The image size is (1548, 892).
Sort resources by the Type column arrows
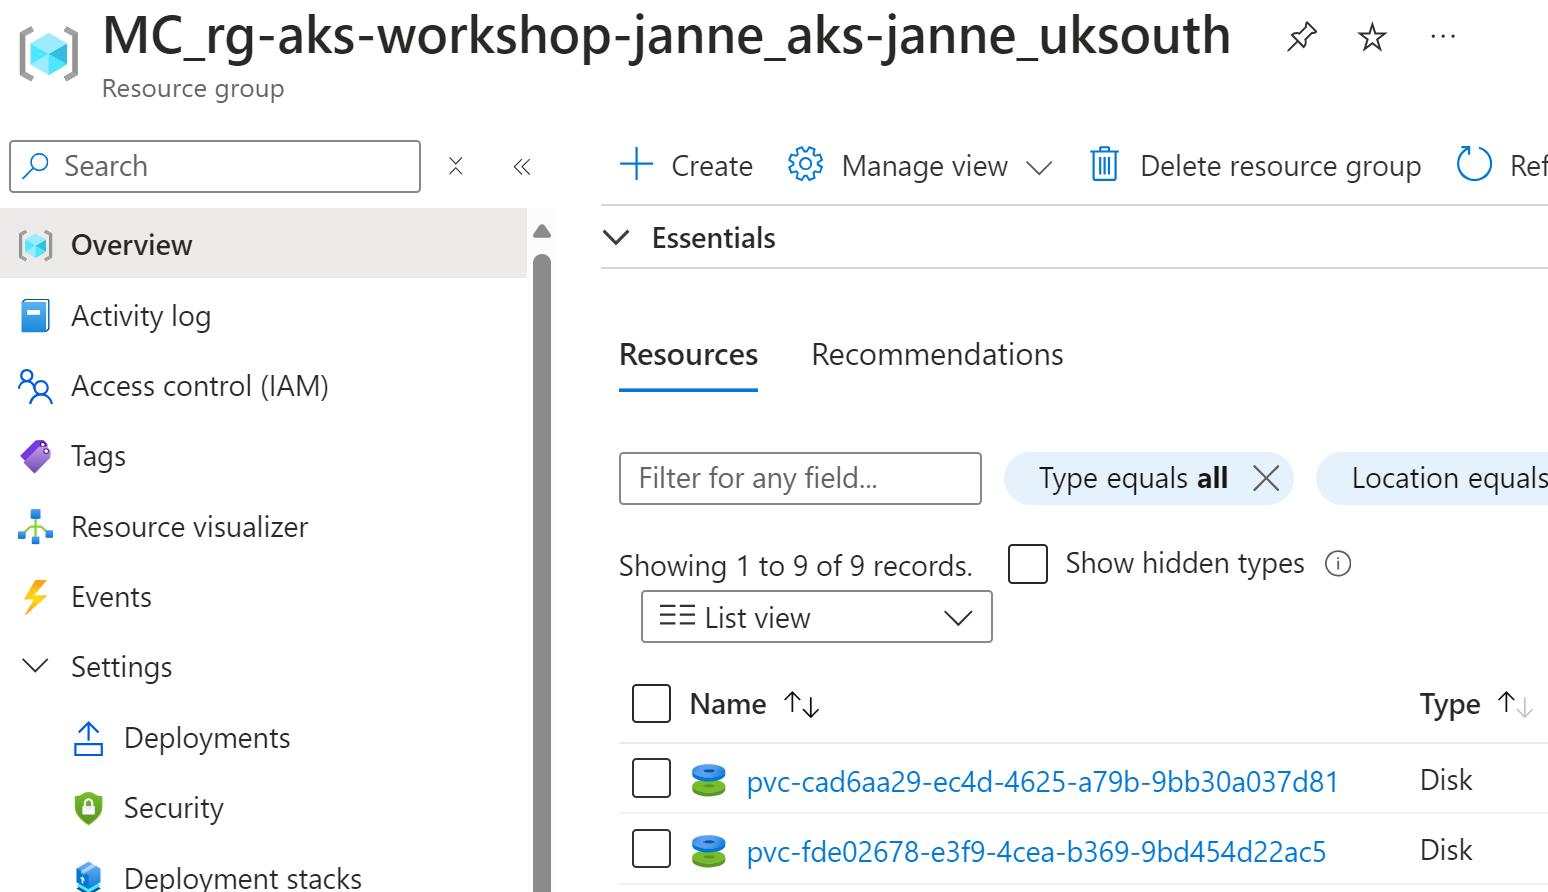[1515, 705]
